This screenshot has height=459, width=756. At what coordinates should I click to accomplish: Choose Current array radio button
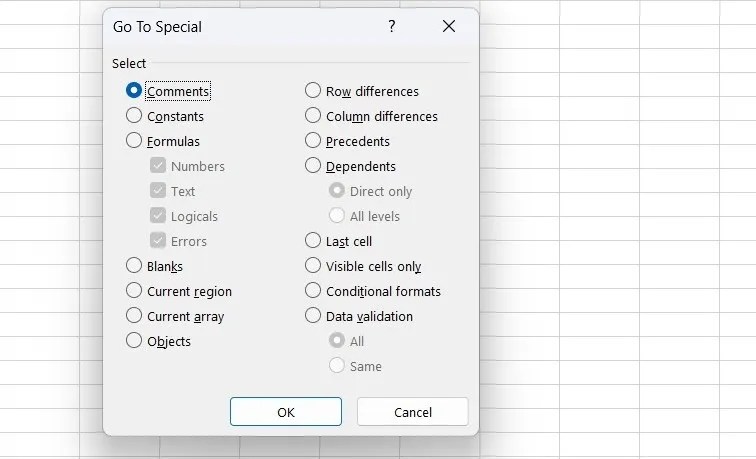click(134, 316)
